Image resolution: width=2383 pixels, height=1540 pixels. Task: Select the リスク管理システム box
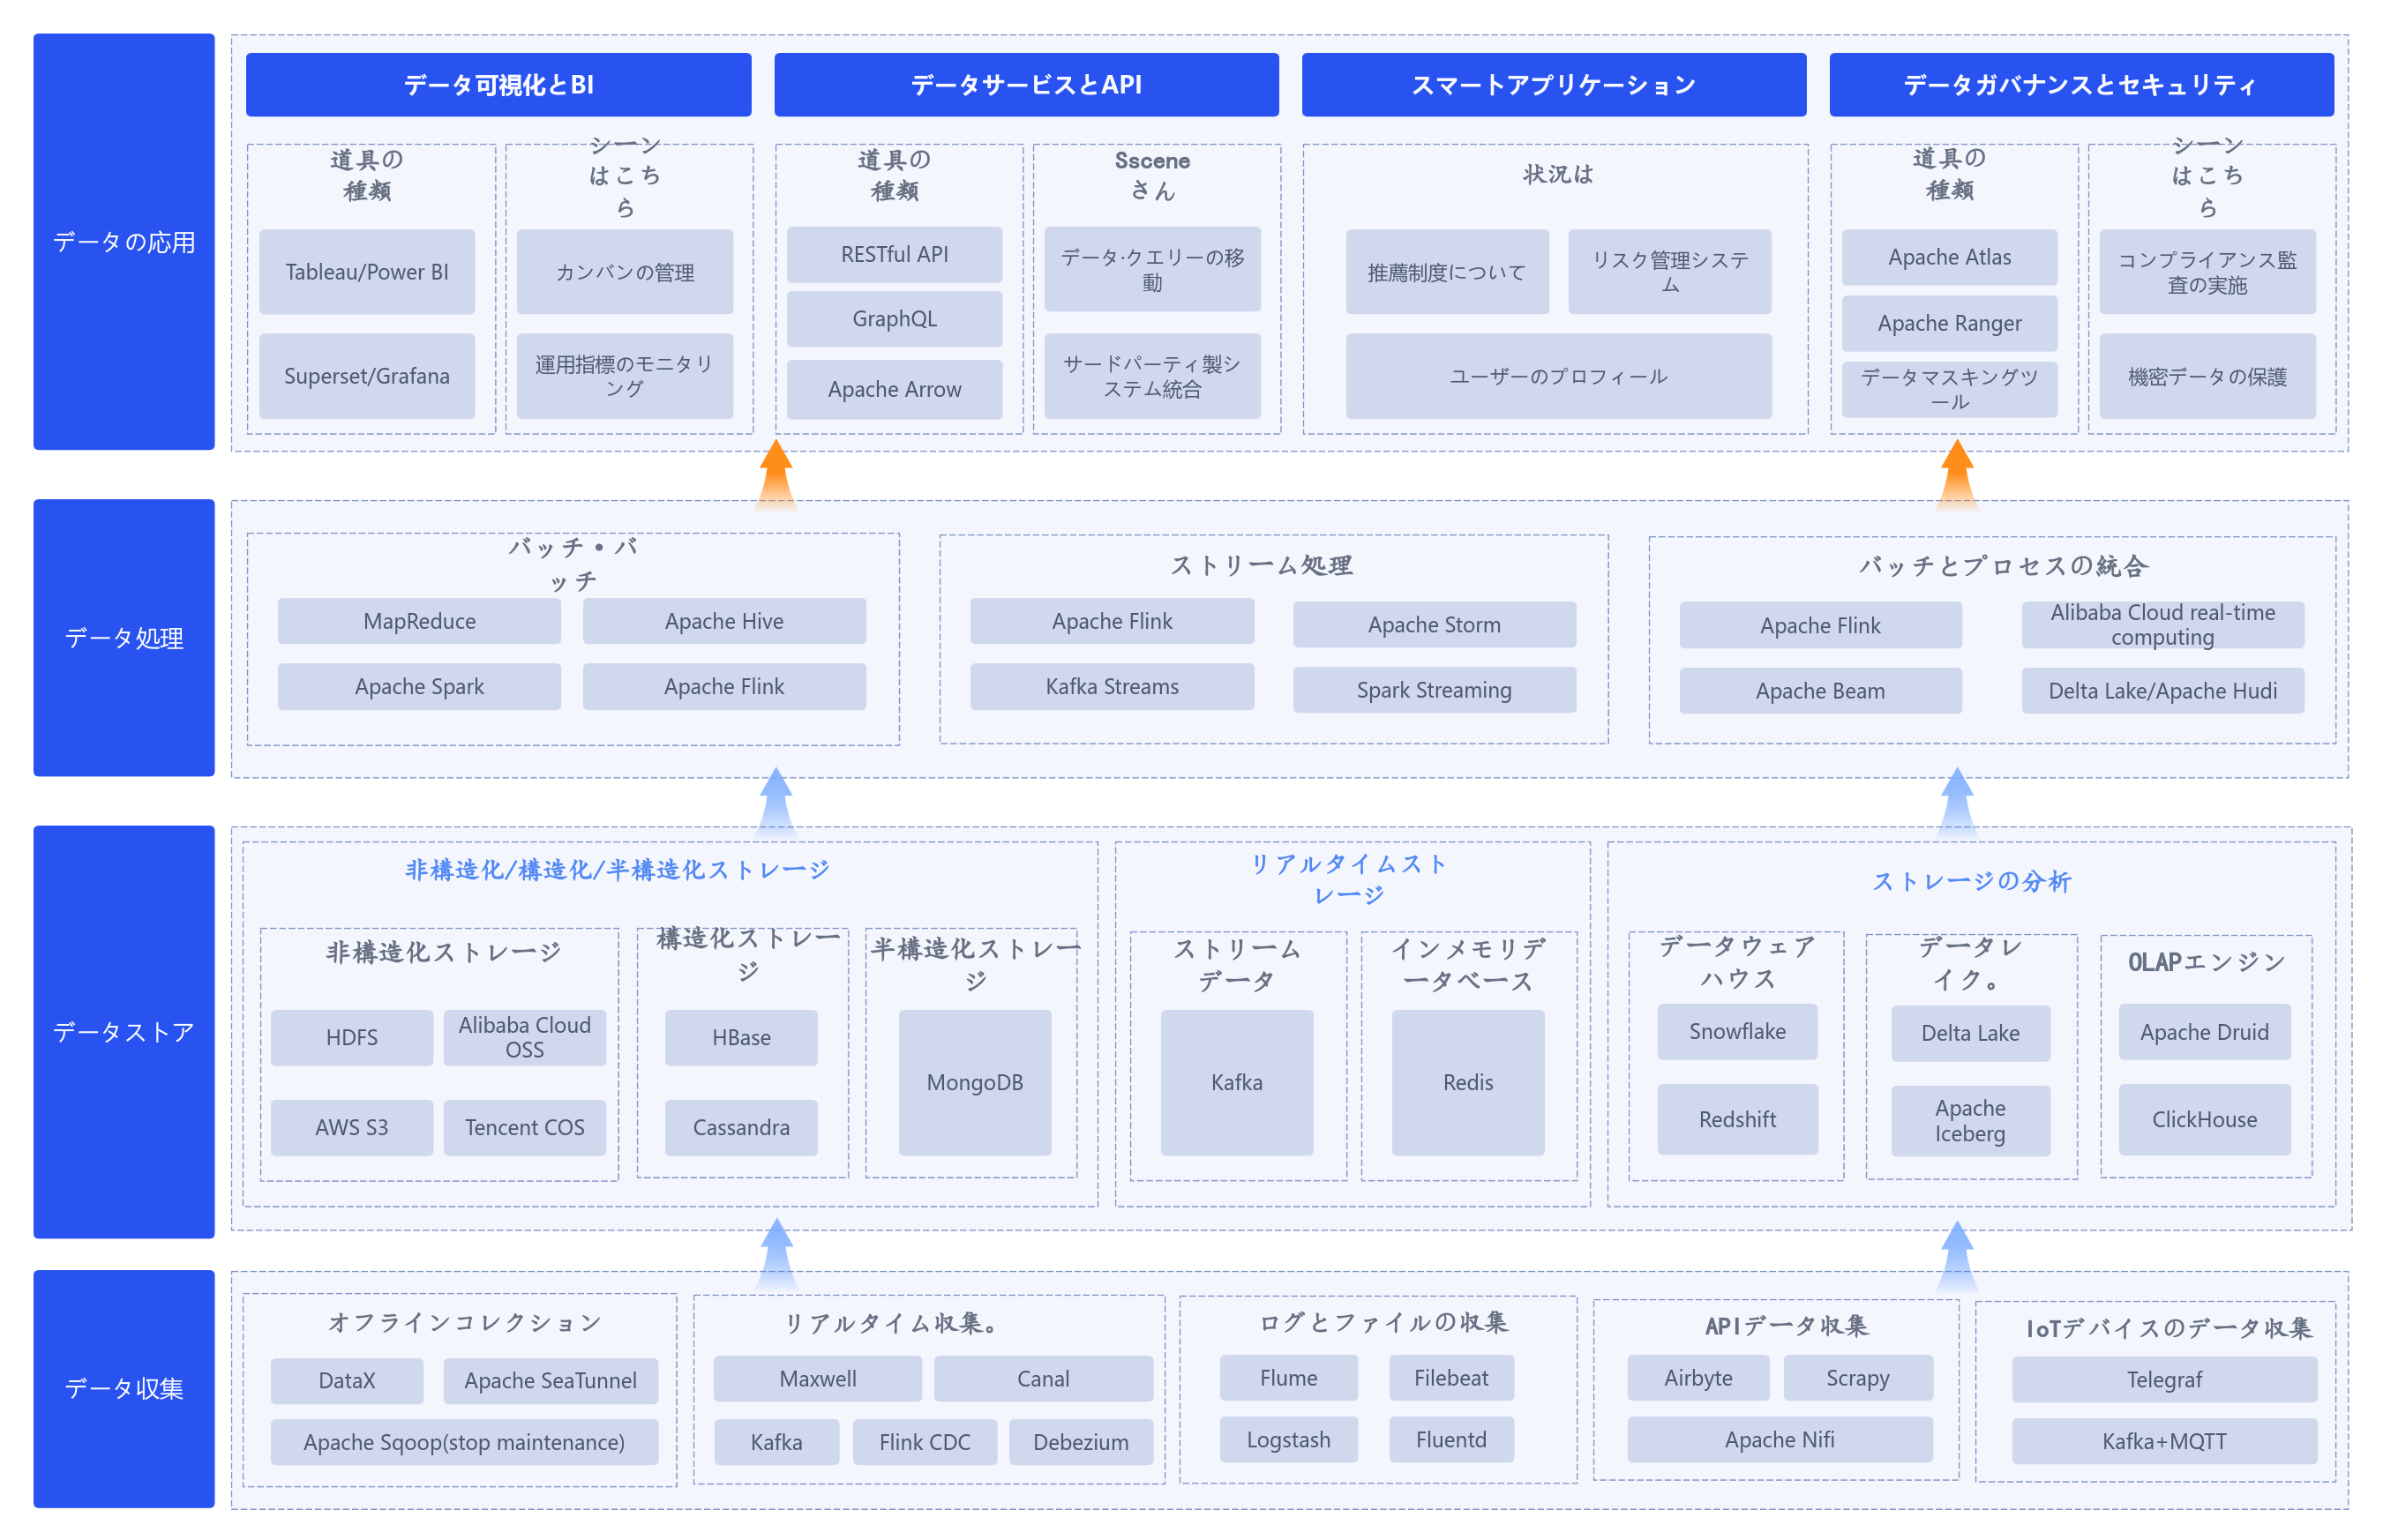click(1669, 272)
